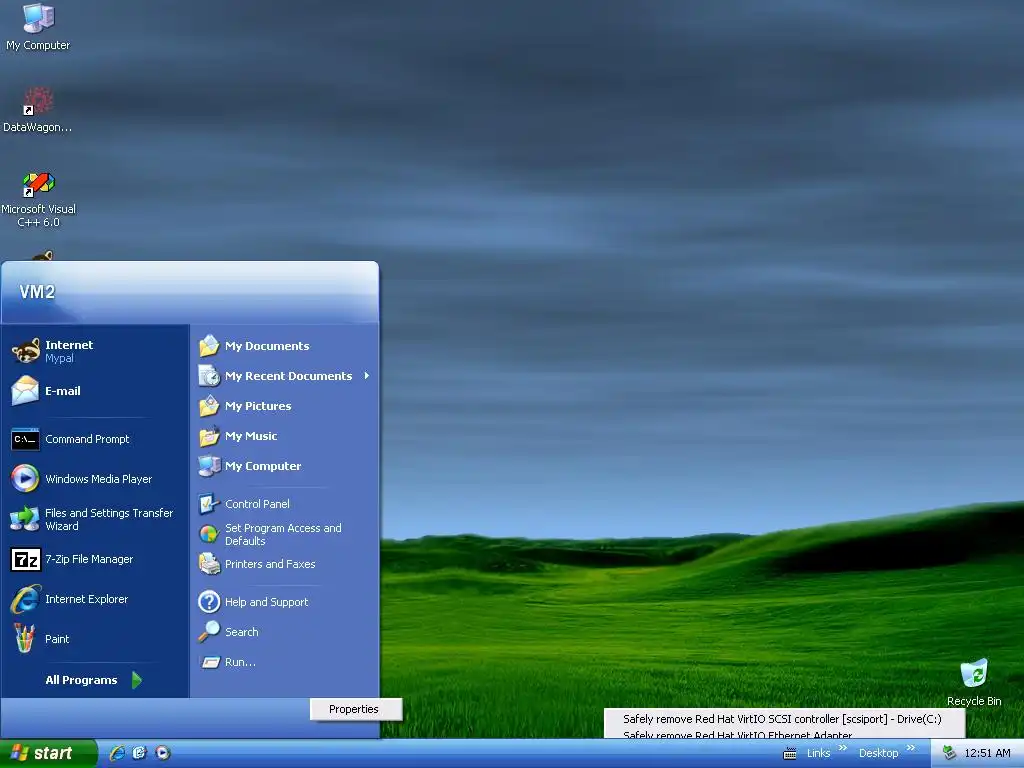Open Mypal Internet browser entry
Screen dimensions: 1024x768
coord(95,351)
